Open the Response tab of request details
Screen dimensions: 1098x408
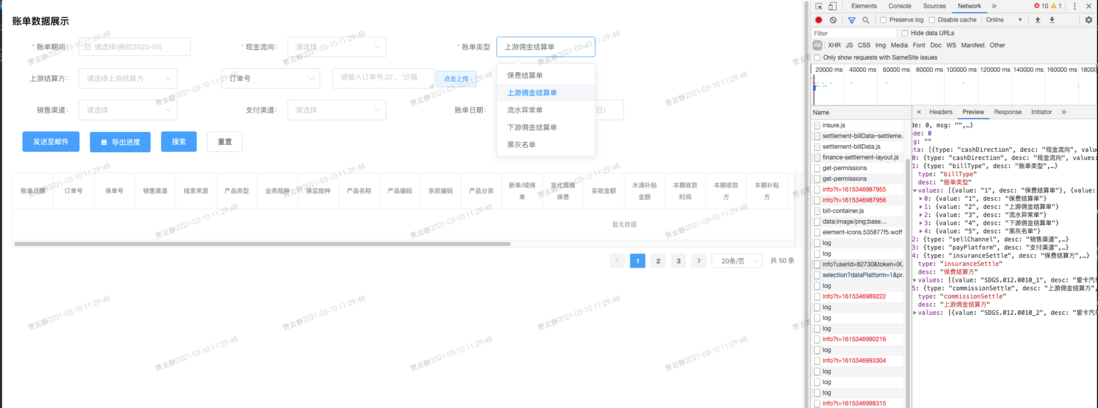tap(1008, 112)
